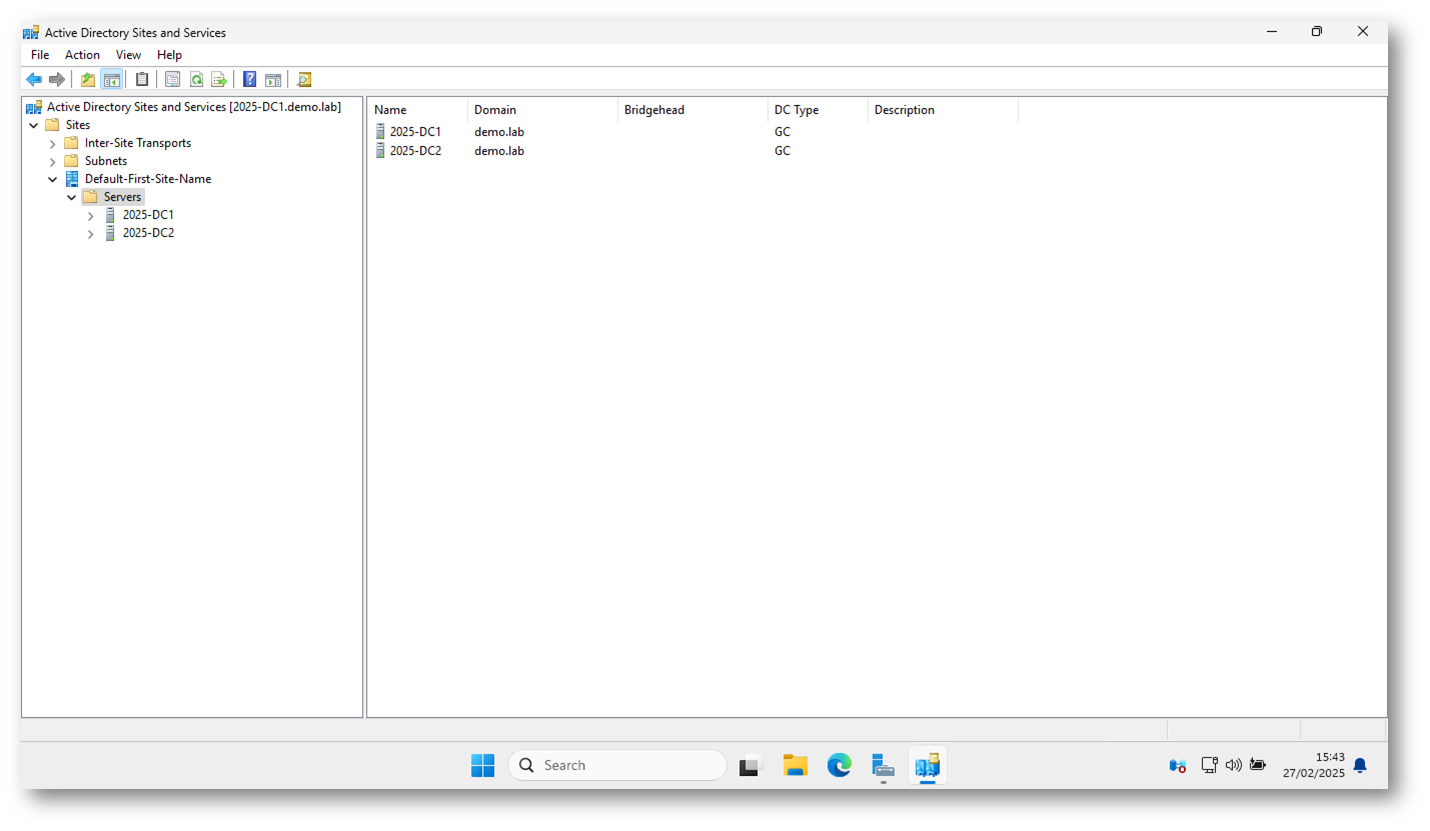Expand 2025-DC1 in the tree
The height and width of the screenshot is (831, 1430).
[91, 216]
